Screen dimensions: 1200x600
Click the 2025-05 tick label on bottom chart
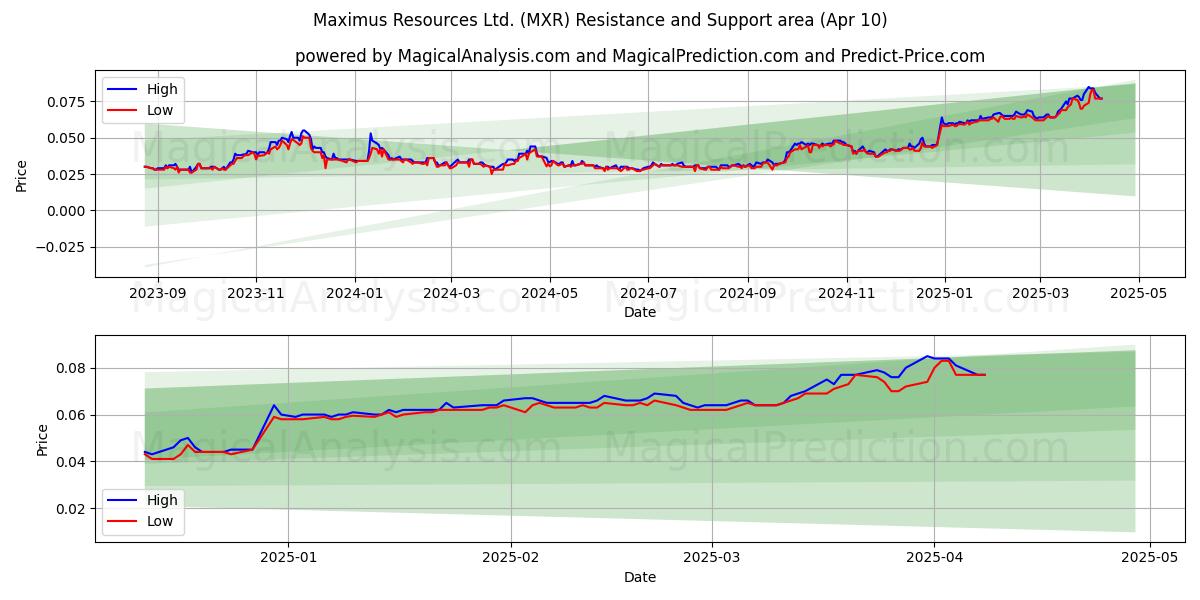(1150, 558)
